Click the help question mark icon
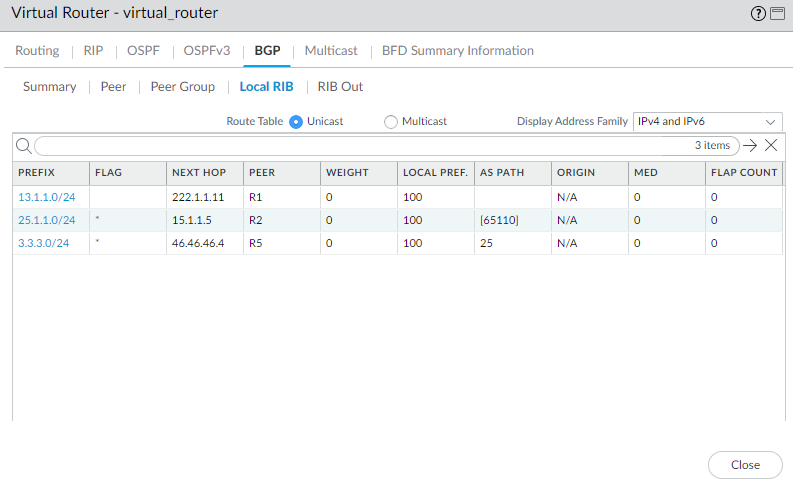This screenshot has height=489, width=793. coord(757,13)
